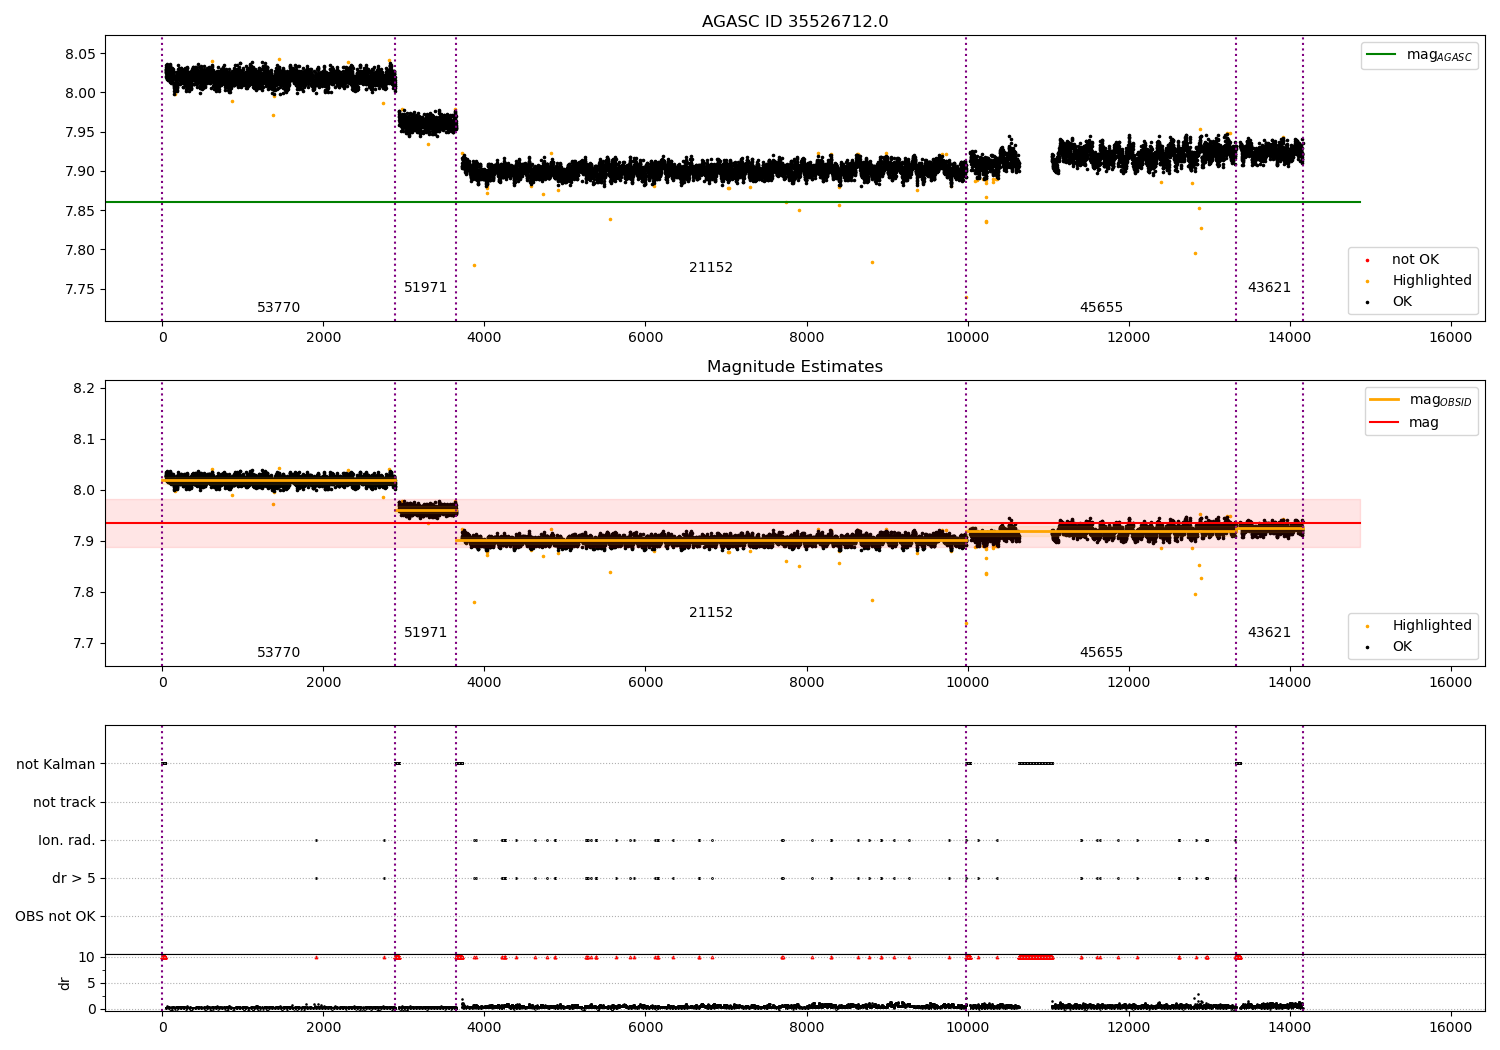Viewport: 1500px width, 1050px height.
Task: Click the plot title 'AGASC ID 35526712.0'
Action: [x=795, y=22]
